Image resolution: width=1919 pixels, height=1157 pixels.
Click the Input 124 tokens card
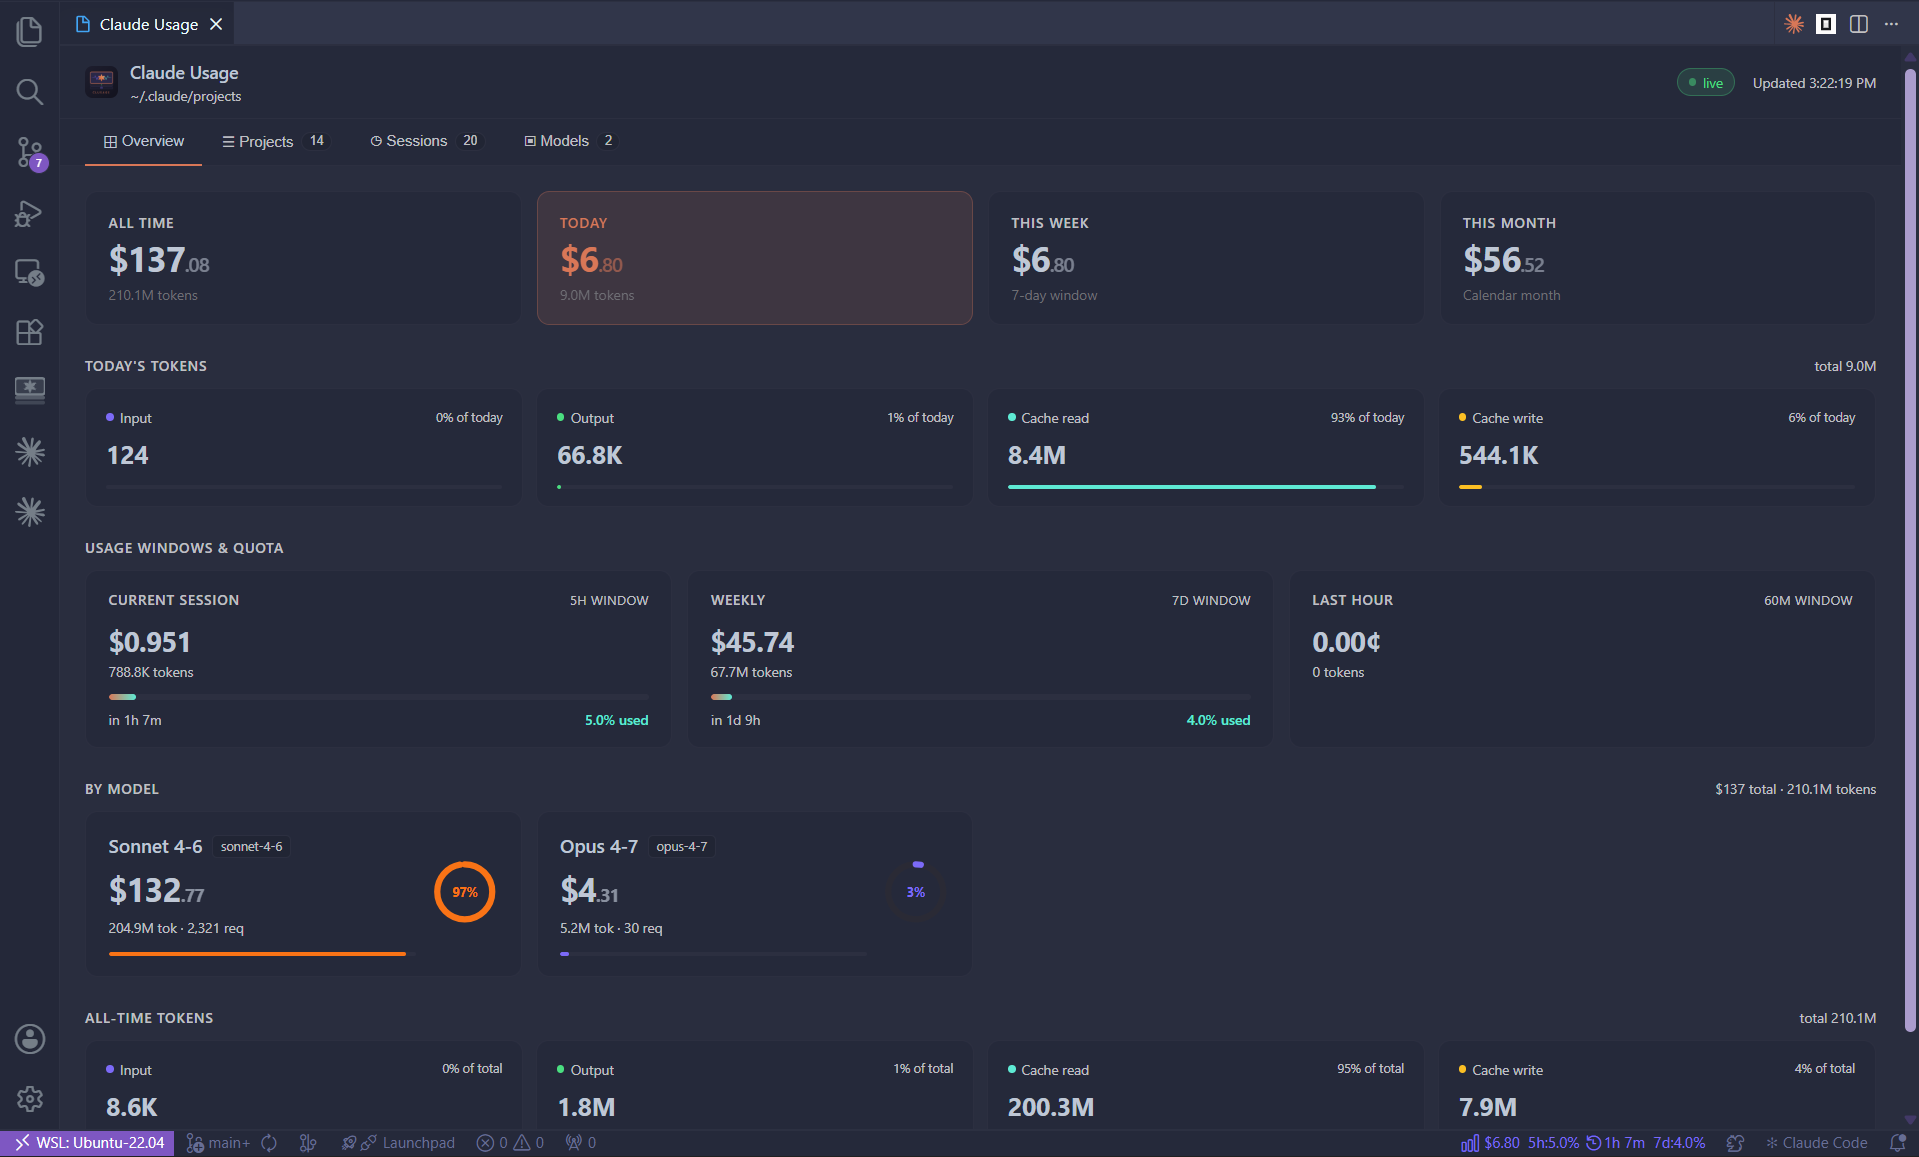tap(303, 446)
